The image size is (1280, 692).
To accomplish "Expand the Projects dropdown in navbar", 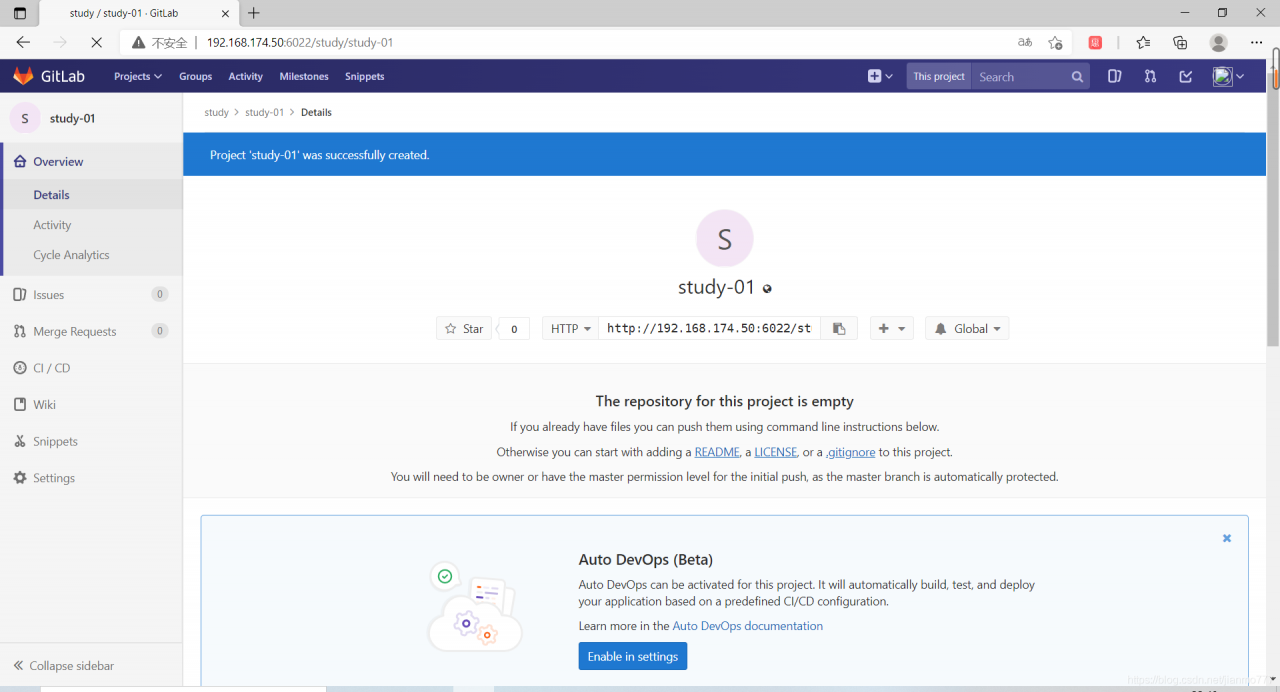I will tap(138, 76).
